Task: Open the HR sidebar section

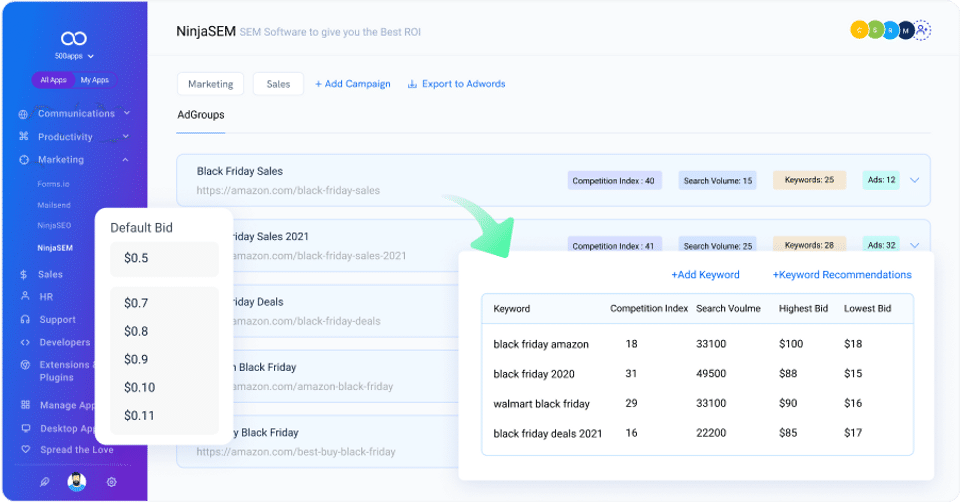Action: click(x=46, y=296)
